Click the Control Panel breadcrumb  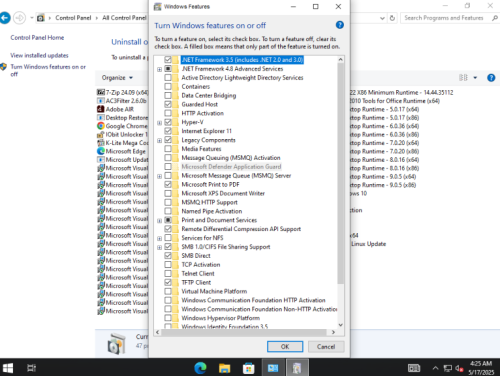[73, 18]
